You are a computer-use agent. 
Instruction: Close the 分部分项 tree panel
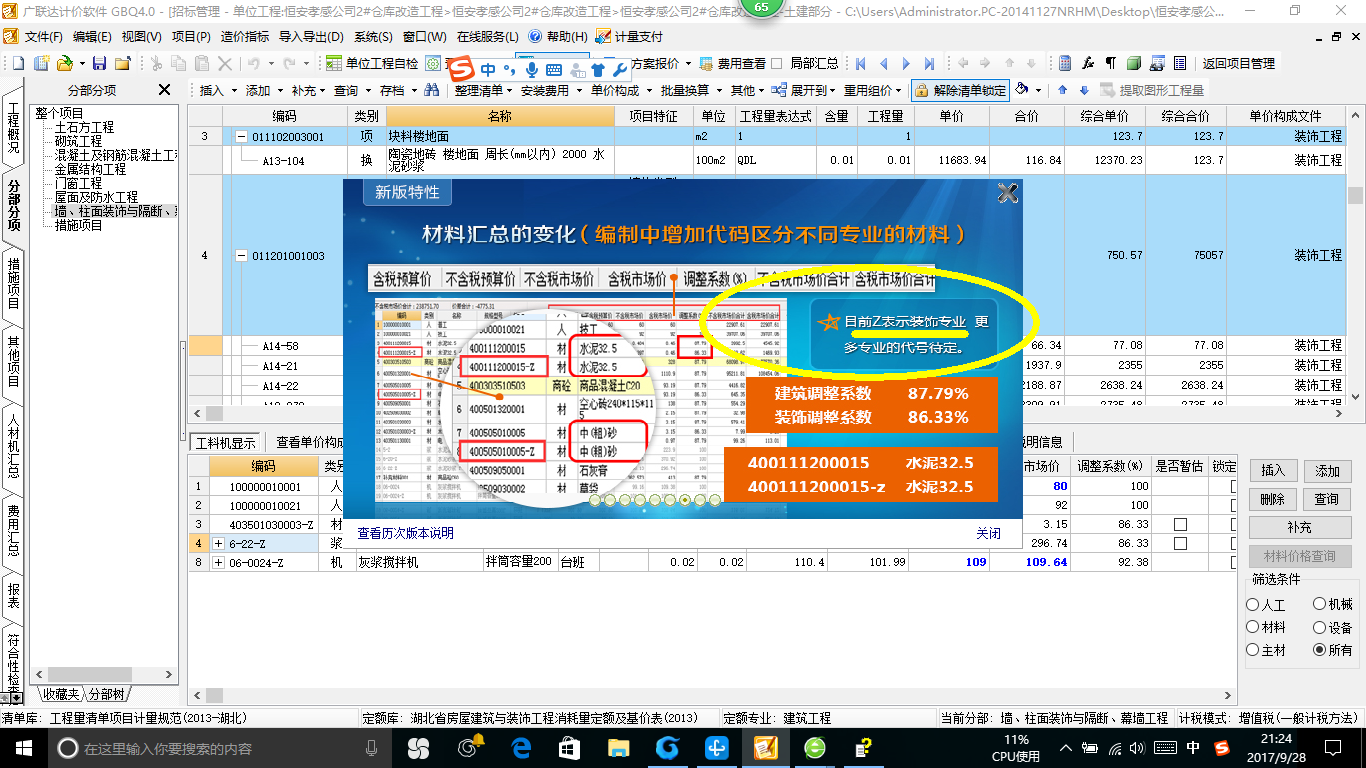point(164,90)
